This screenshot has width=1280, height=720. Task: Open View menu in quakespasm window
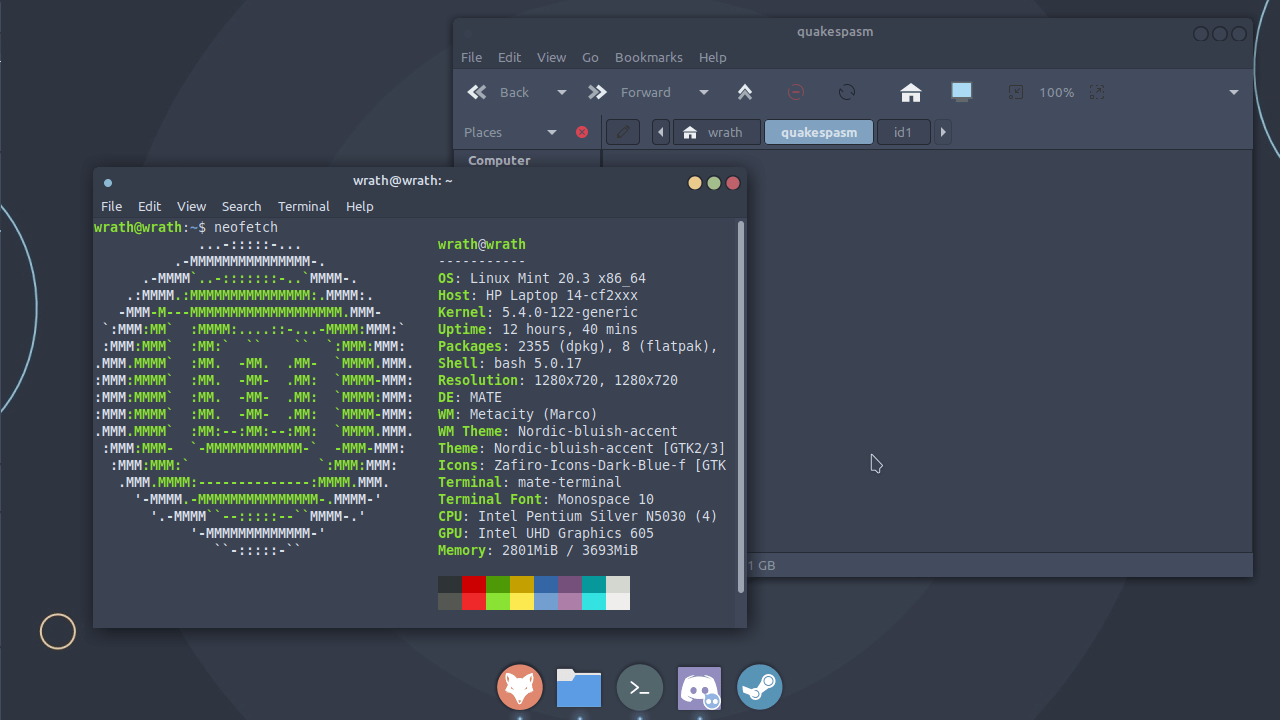[x=551, y=57]
